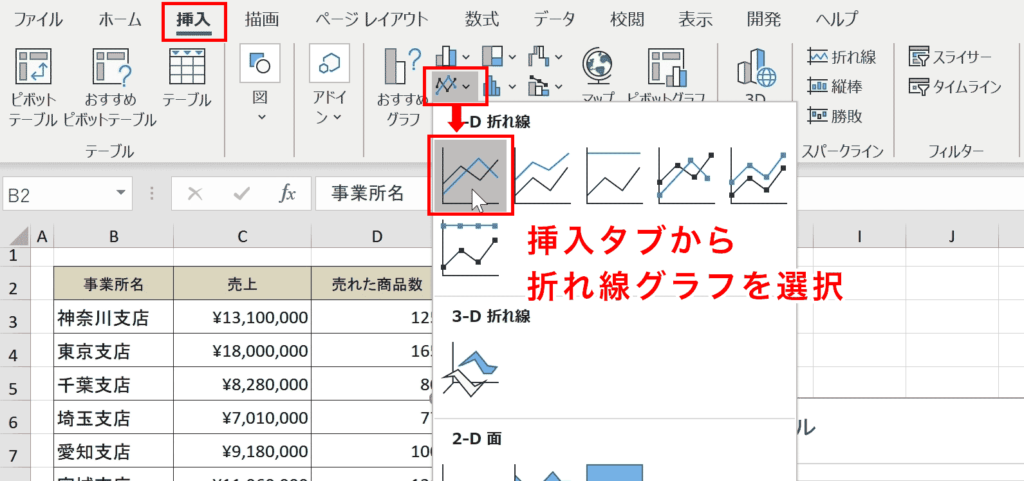Select row 6 header
The image size is (1024, 481).
pos(14,418)
